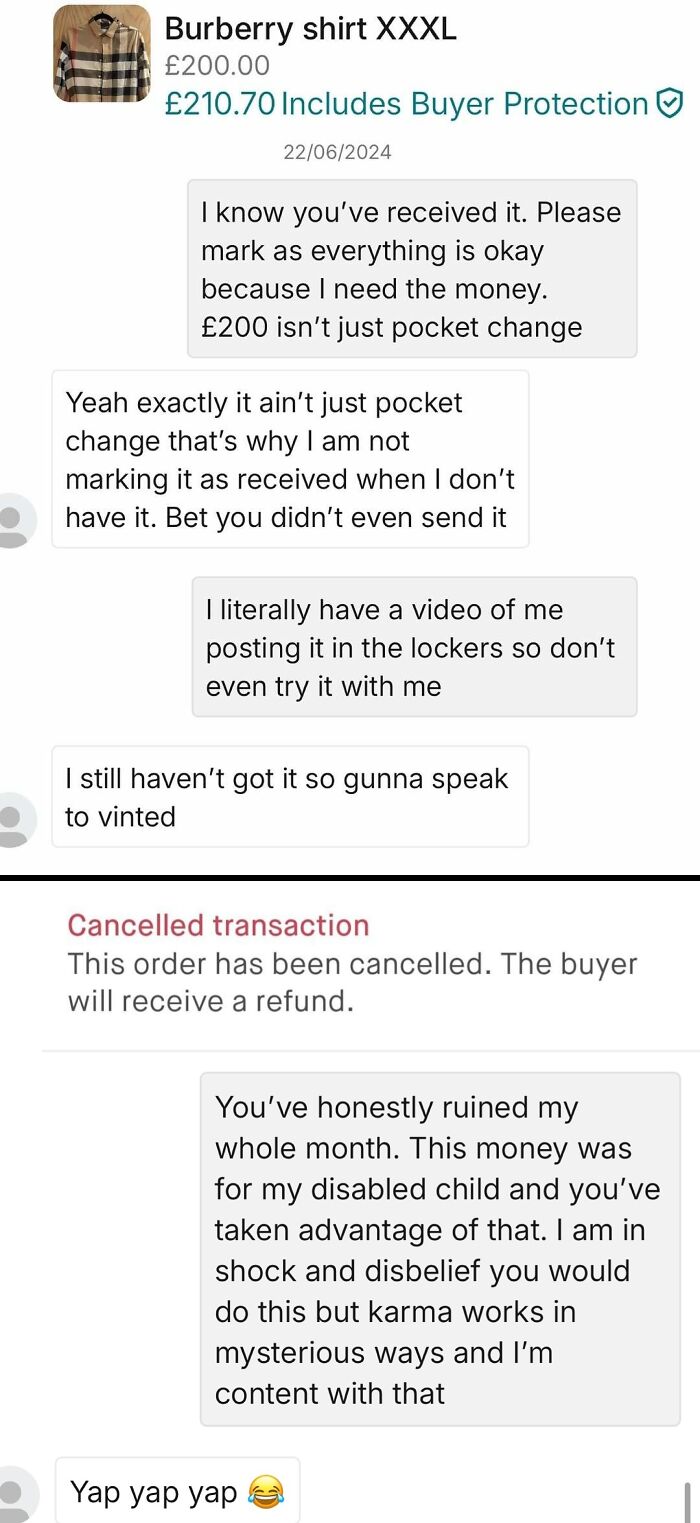700x1523 pixels.
Task: Click the message about the locker video
Action: tap(415, 648)
